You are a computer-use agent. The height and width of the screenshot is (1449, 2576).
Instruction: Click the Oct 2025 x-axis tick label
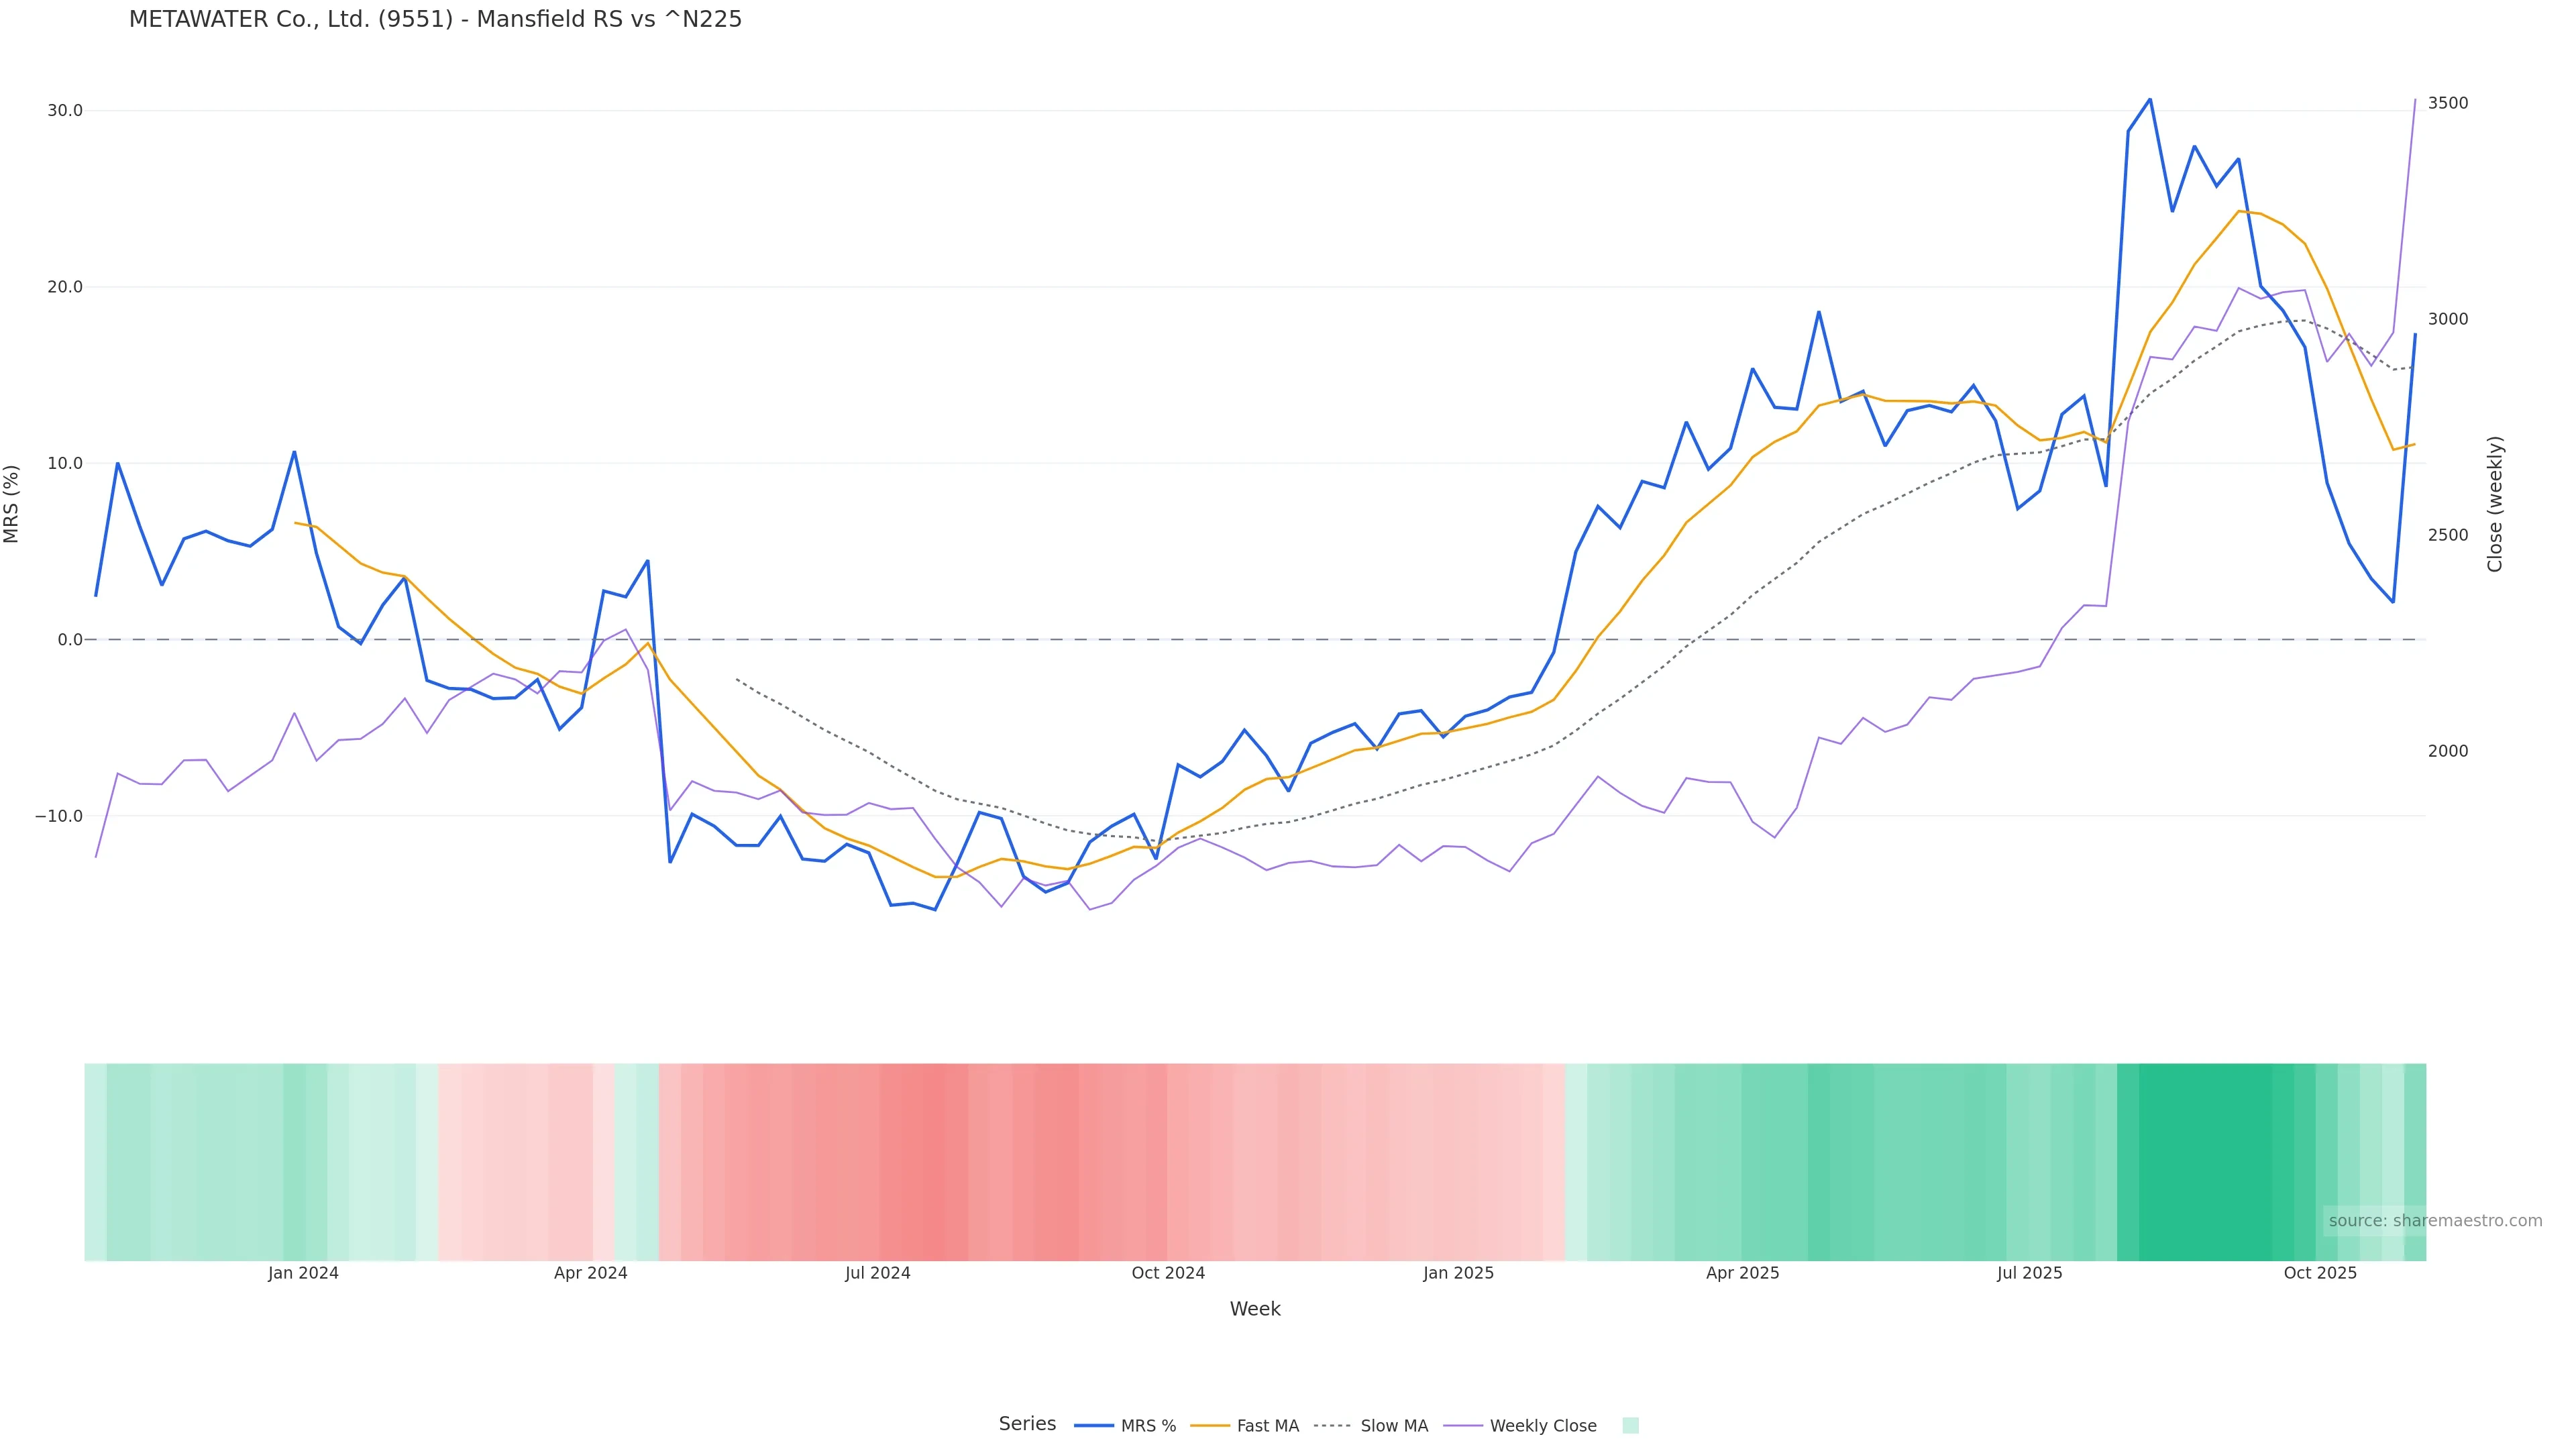[x=2320, y=1273]
